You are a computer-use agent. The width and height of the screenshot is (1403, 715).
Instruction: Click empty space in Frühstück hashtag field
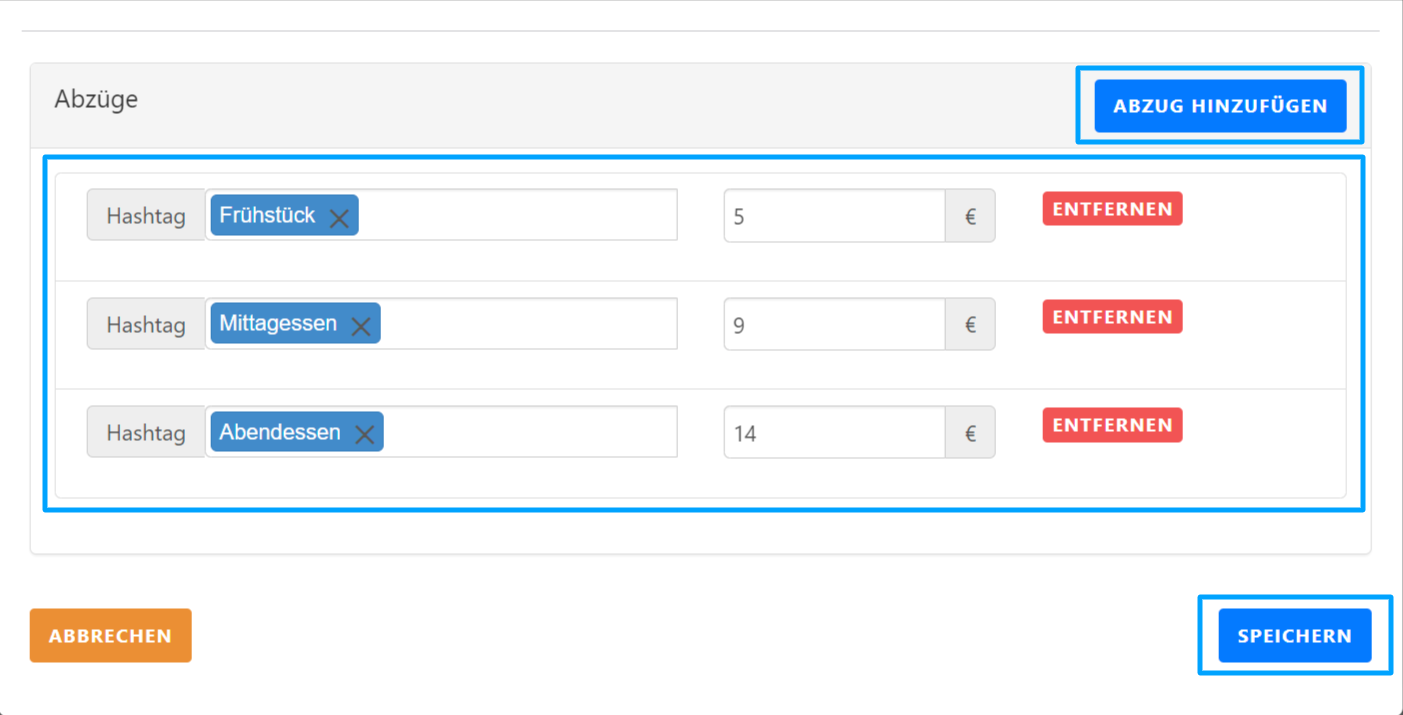[516, 216]
